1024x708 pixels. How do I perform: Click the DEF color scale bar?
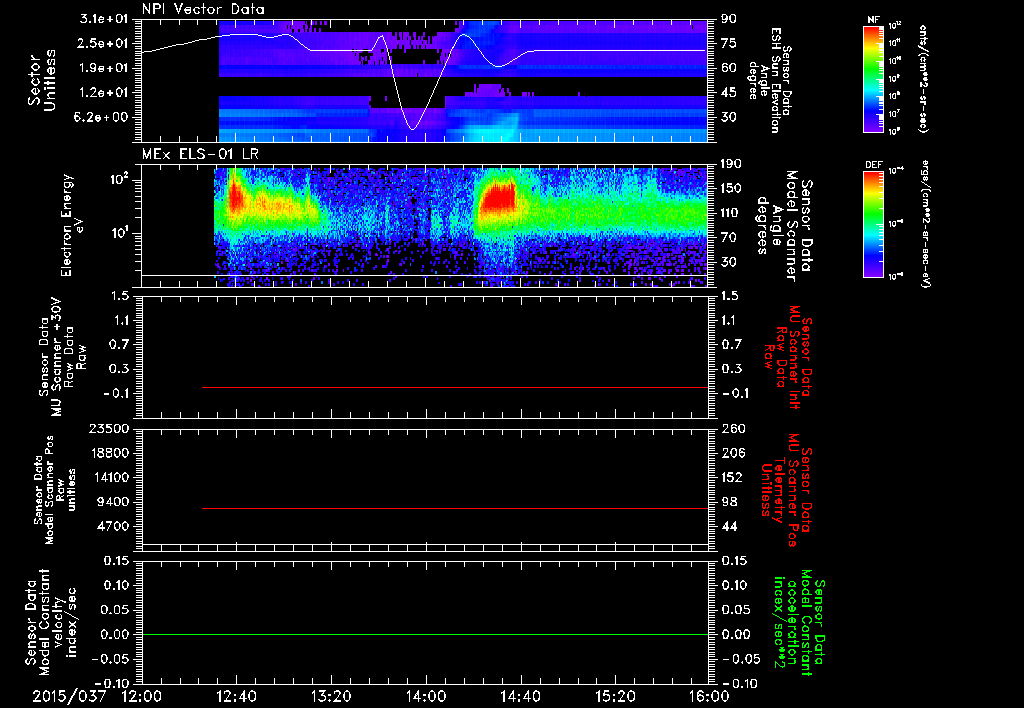873,223
